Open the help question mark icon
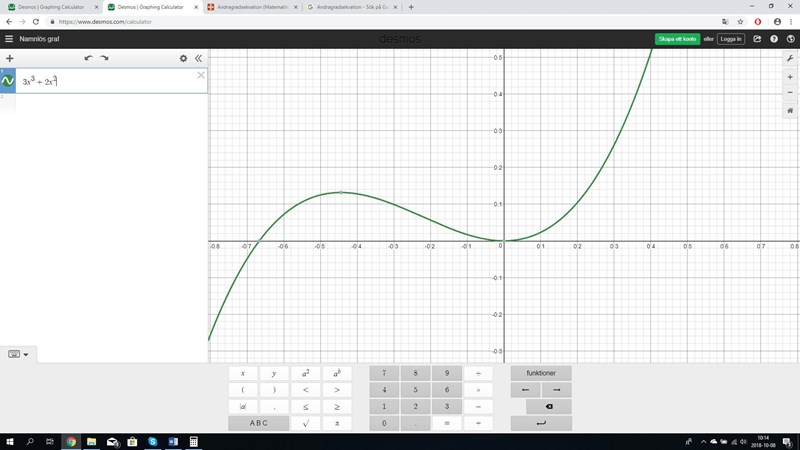 click(x=774, y=39)
